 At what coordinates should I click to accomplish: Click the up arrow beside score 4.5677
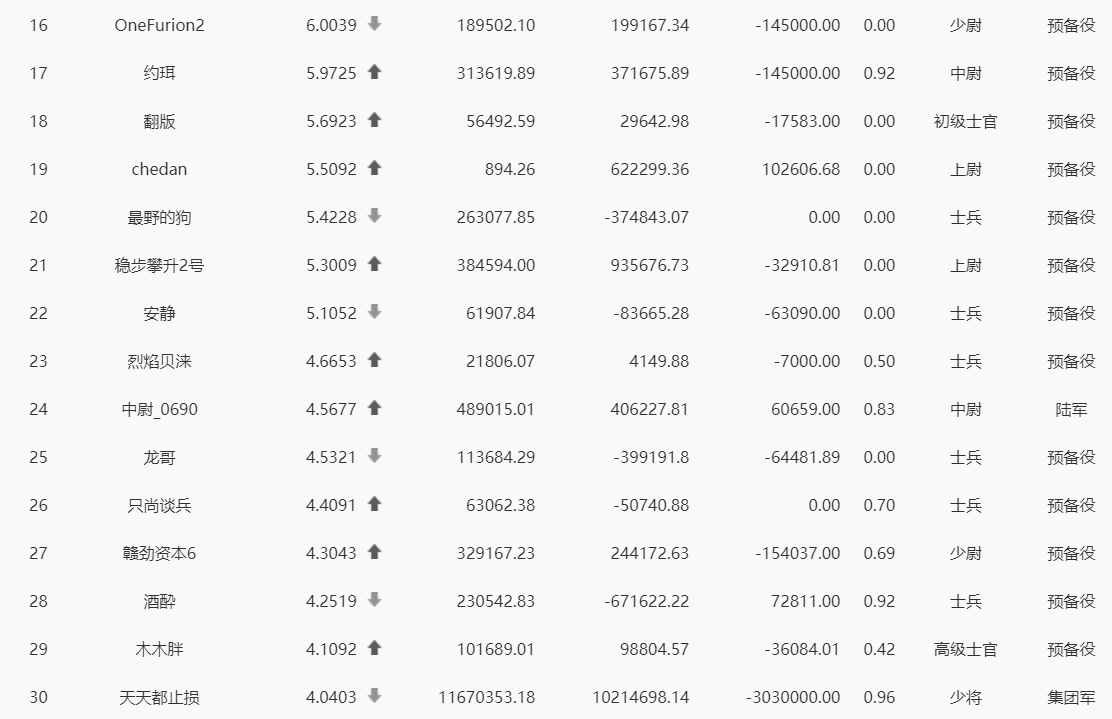coord(374,408)
